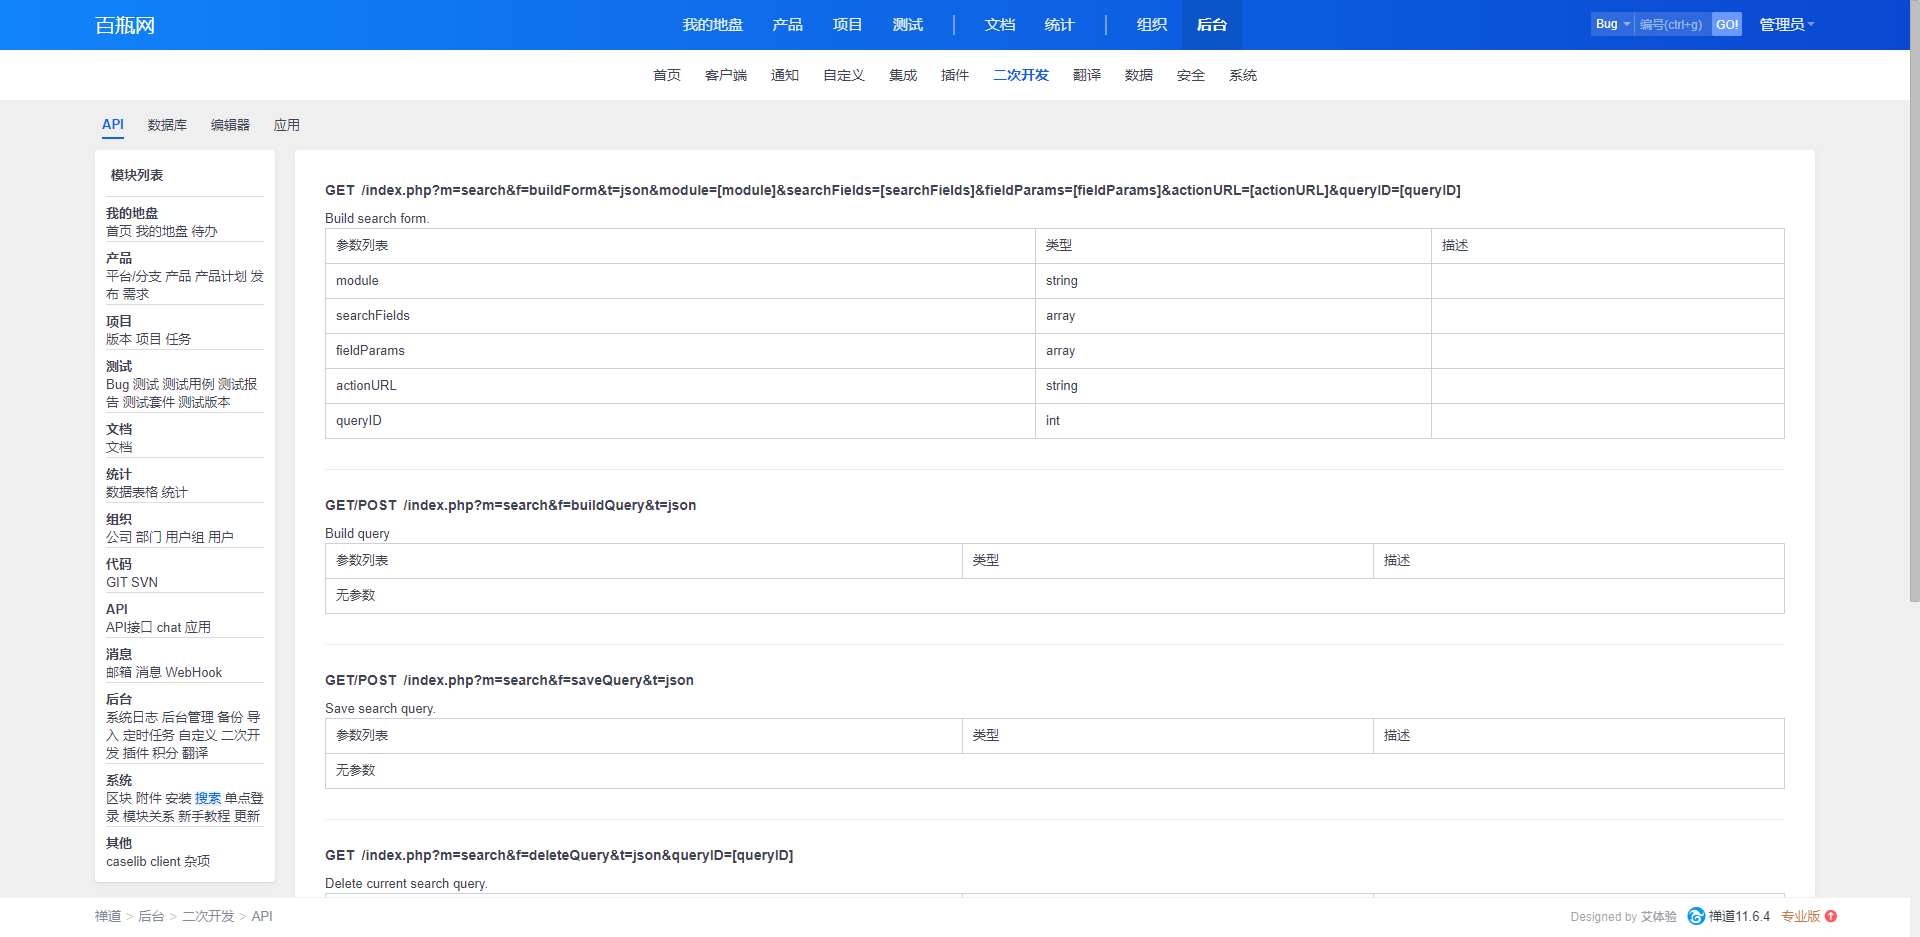Open 安全 in the admin submenu
This screenshot has height=937, width=1920.
[1190, 75]
